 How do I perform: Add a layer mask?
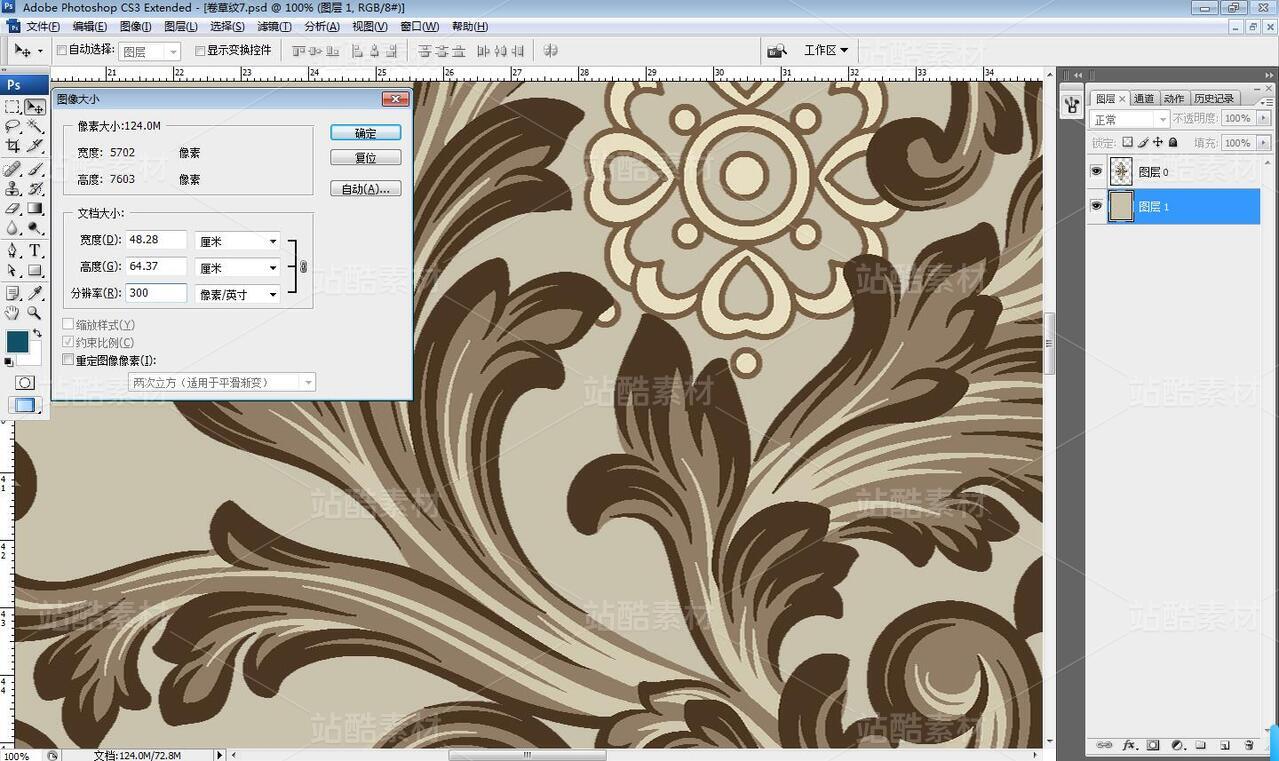point(1153,745)
